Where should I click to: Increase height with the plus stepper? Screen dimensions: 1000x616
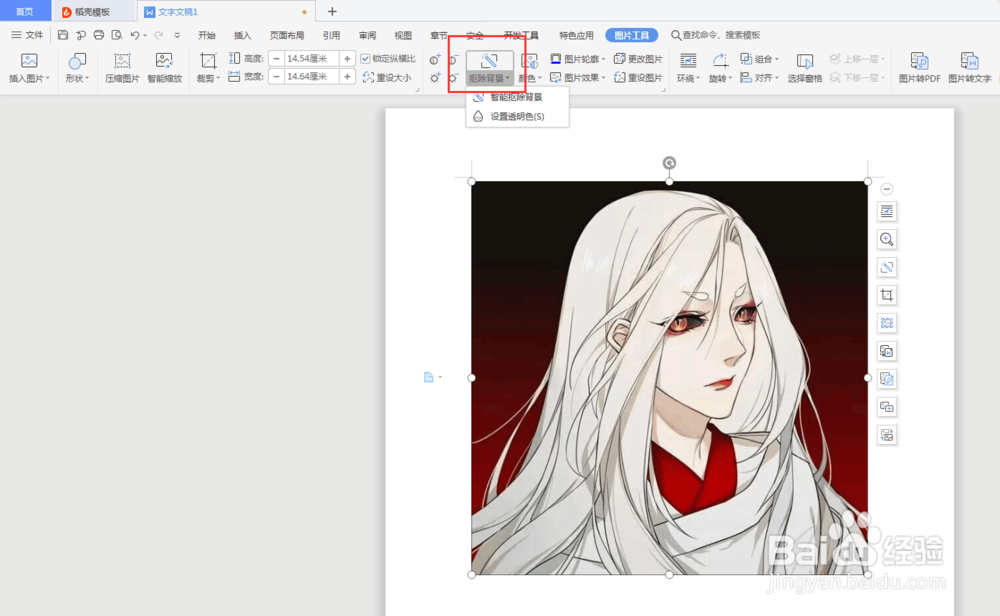coord(347,59)
